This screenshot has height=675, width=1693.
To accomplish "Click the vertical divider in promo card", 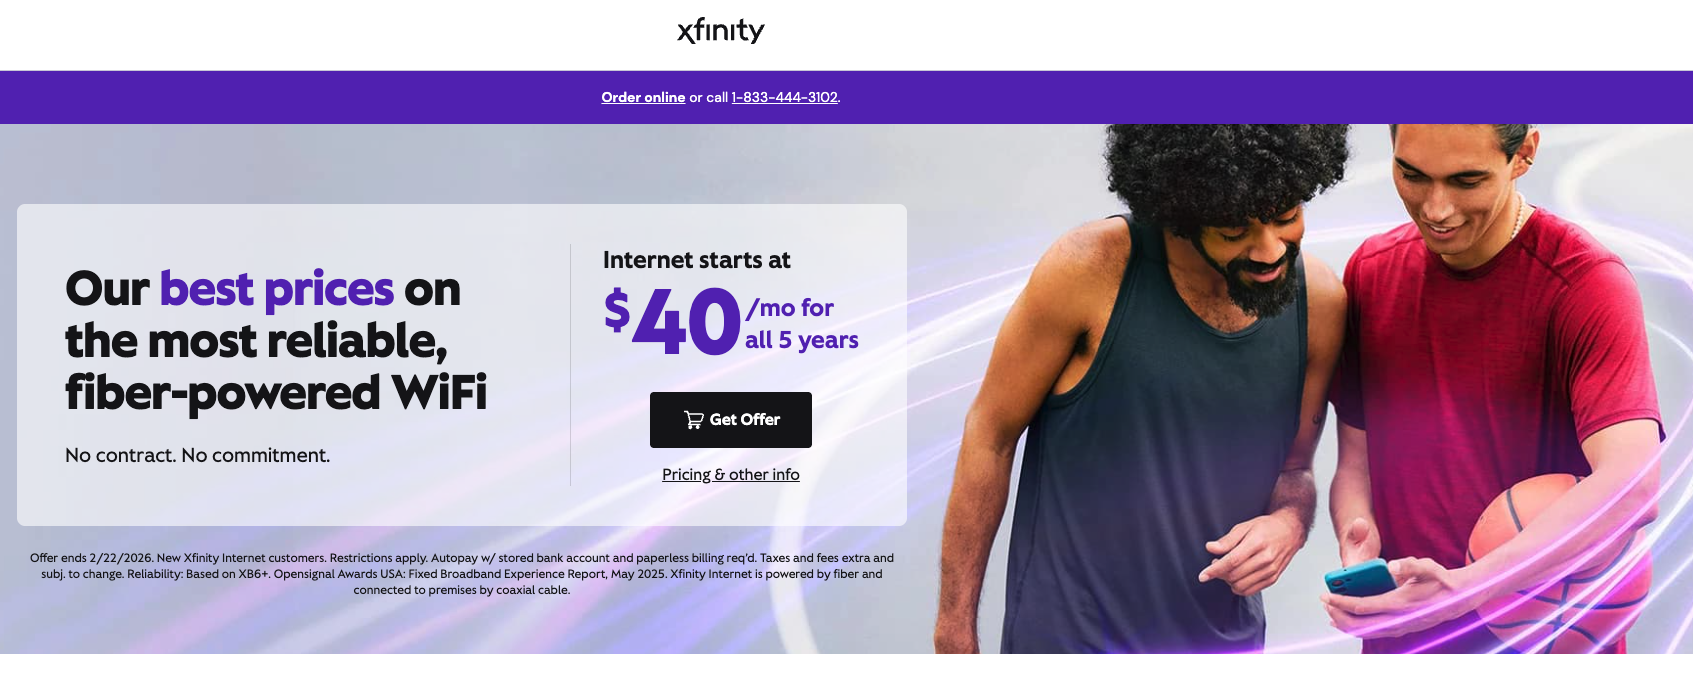I will (x=570, y=365).
